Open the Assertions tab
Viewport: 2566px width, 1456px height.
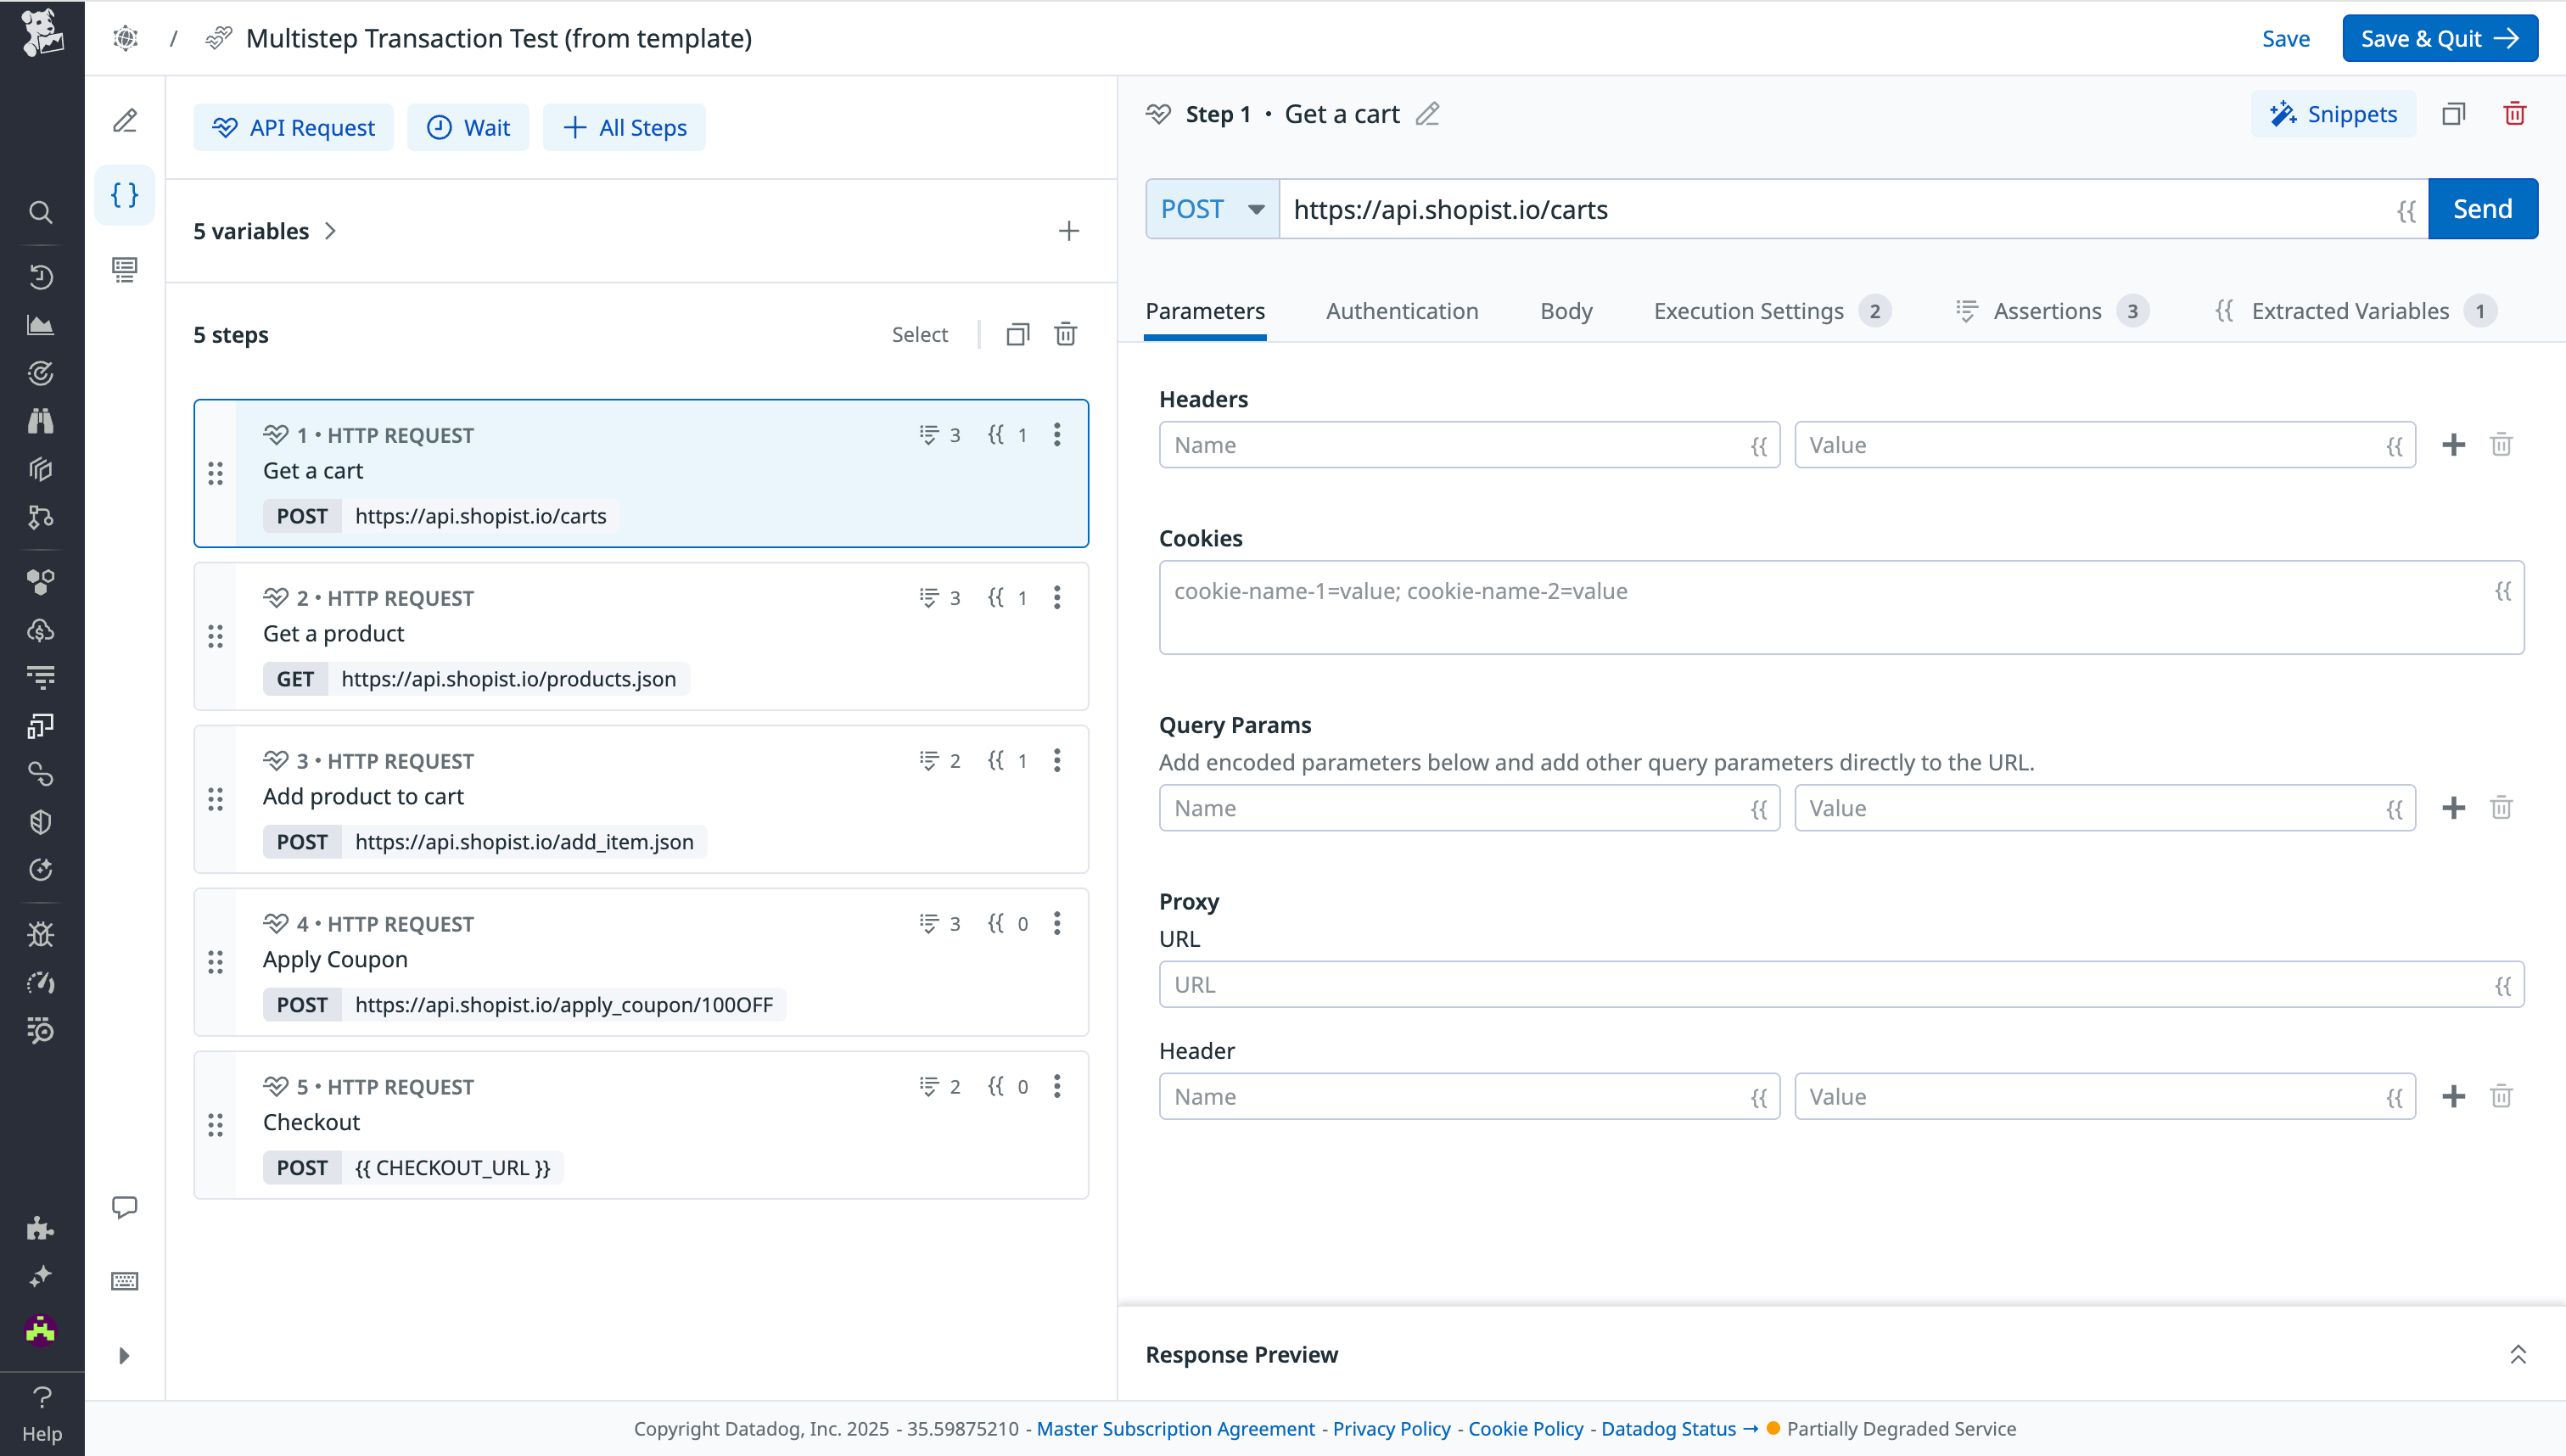(2048, 311)
